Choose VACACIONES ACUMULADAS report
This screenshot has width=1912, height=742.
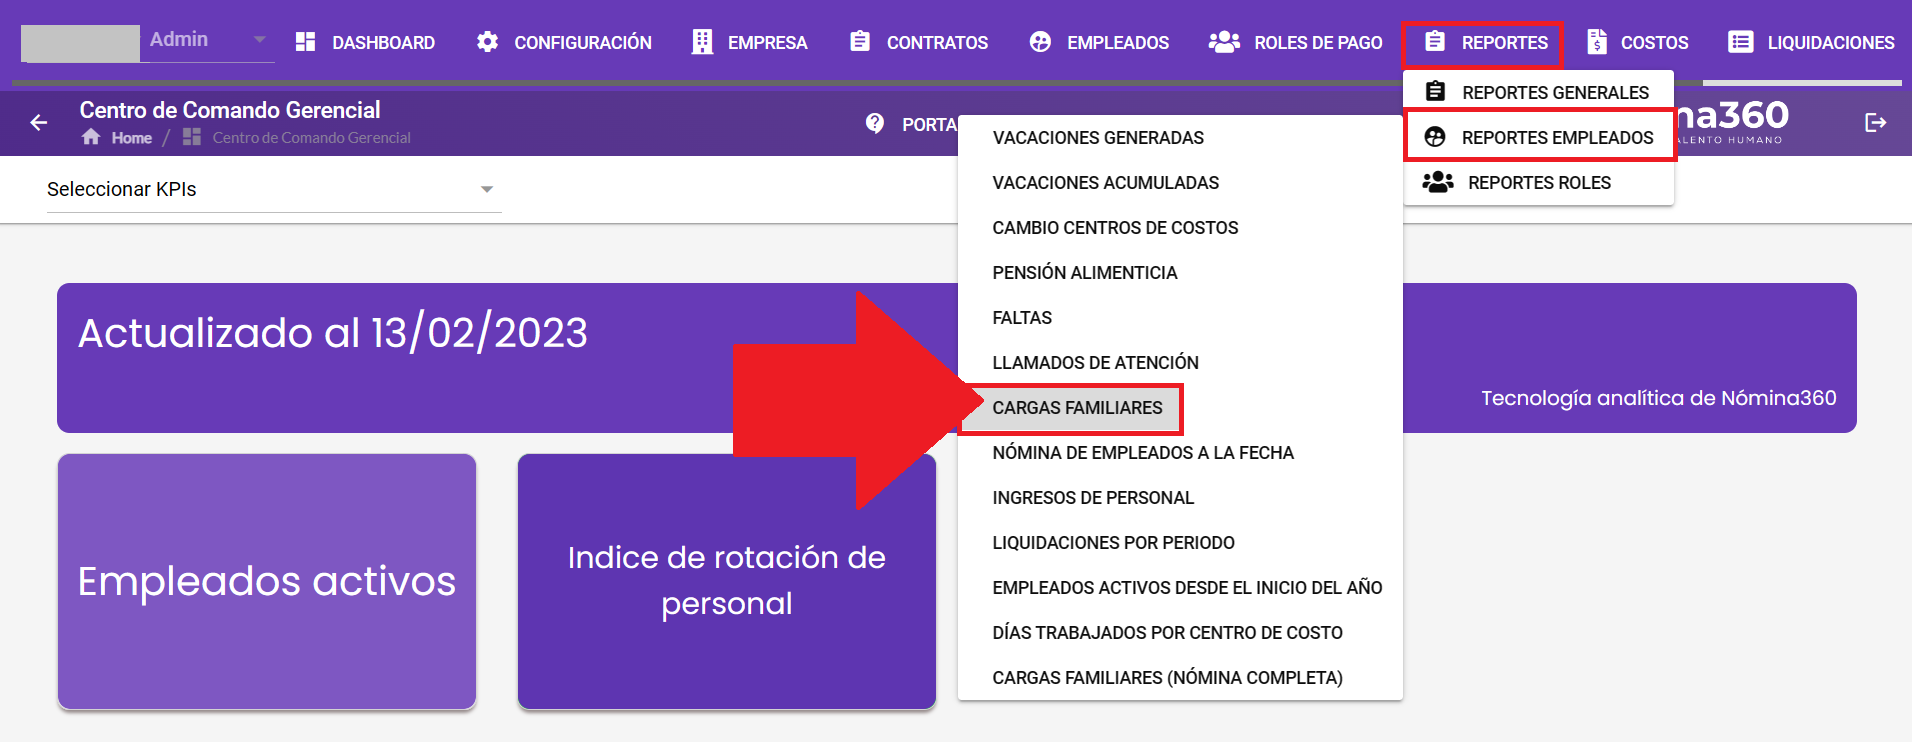coord(1180,183)
